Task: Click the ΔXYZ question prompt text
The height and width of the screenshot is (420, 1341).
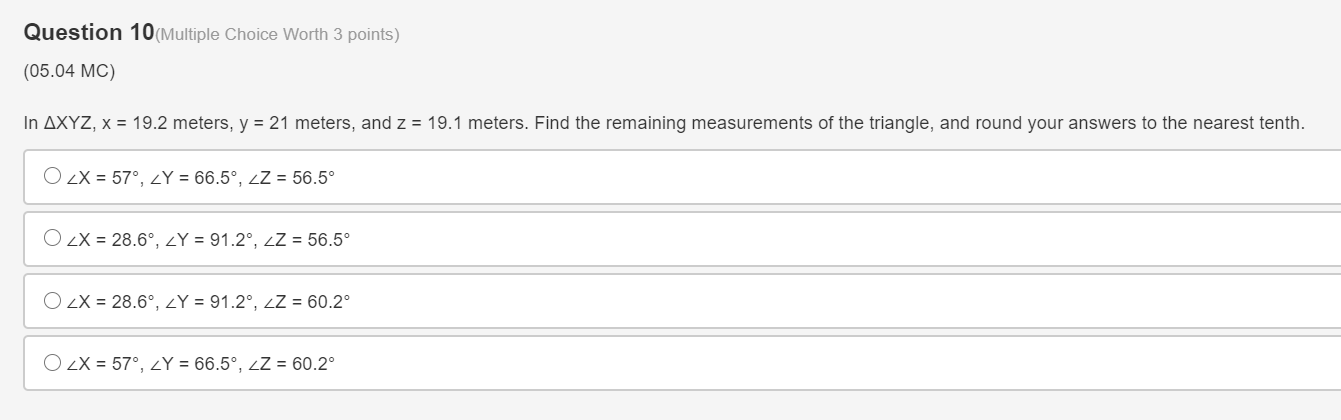Action: pos(664,123)
